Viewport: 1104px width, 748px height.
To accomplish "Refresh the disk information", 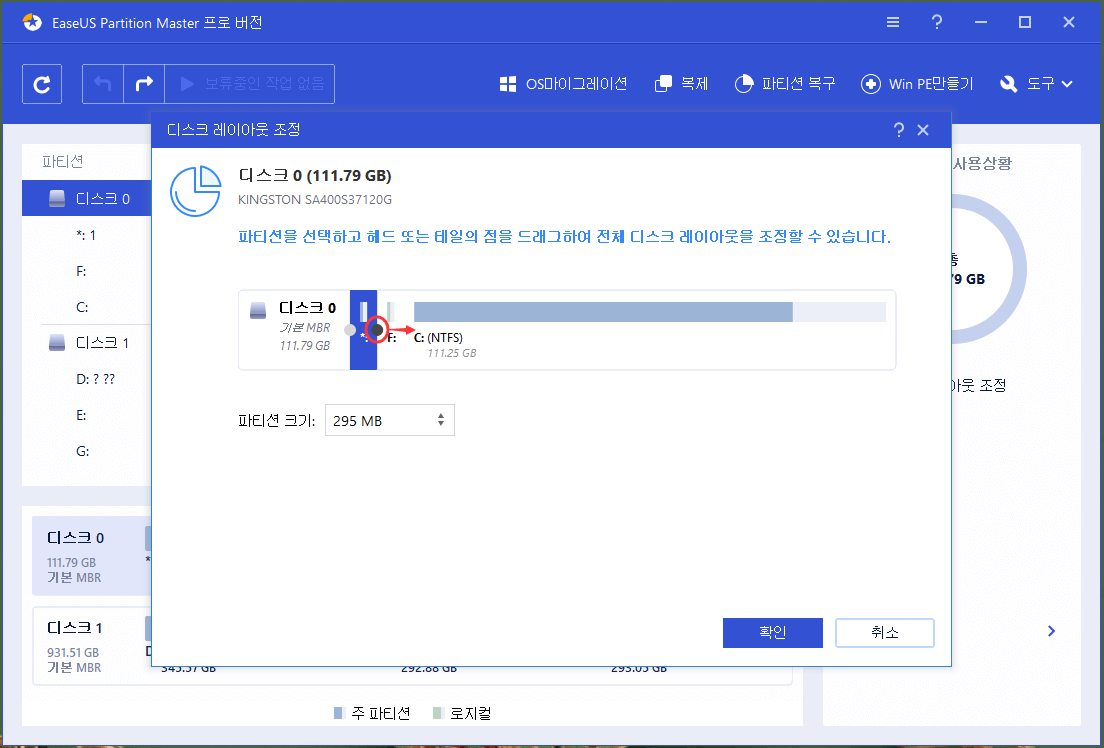I will (x=41, y=83).
